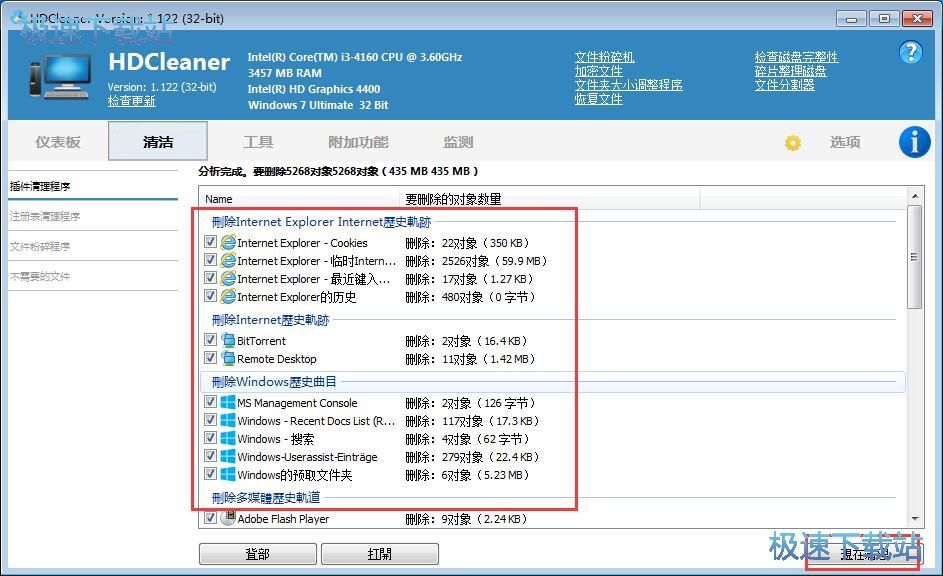The image size is (943, 576).
Task: Click the Windows icon for MS Management Console
Action: (x=228, y=402)
